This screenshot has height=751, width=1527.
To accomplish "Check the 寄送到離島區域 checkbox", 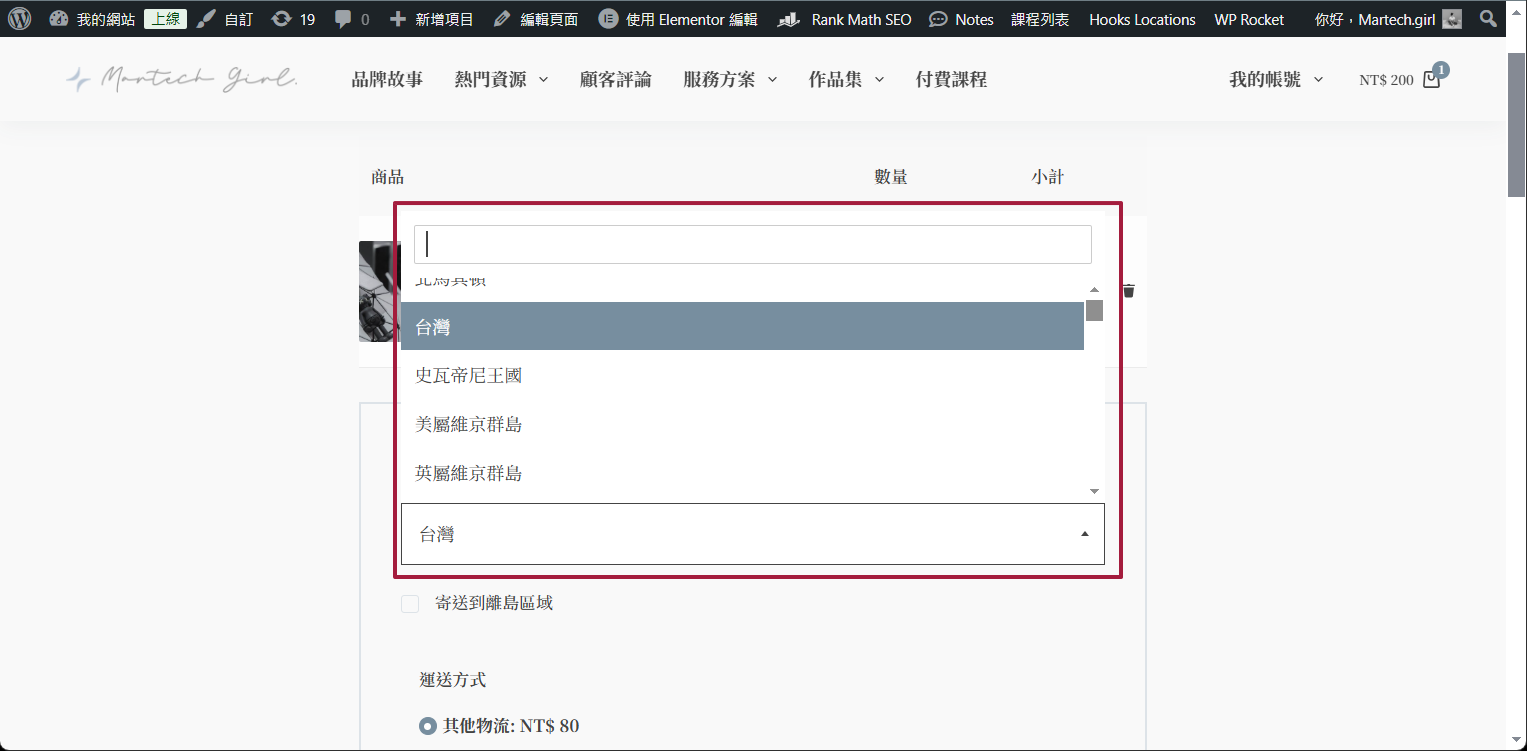I will point(410,604).
